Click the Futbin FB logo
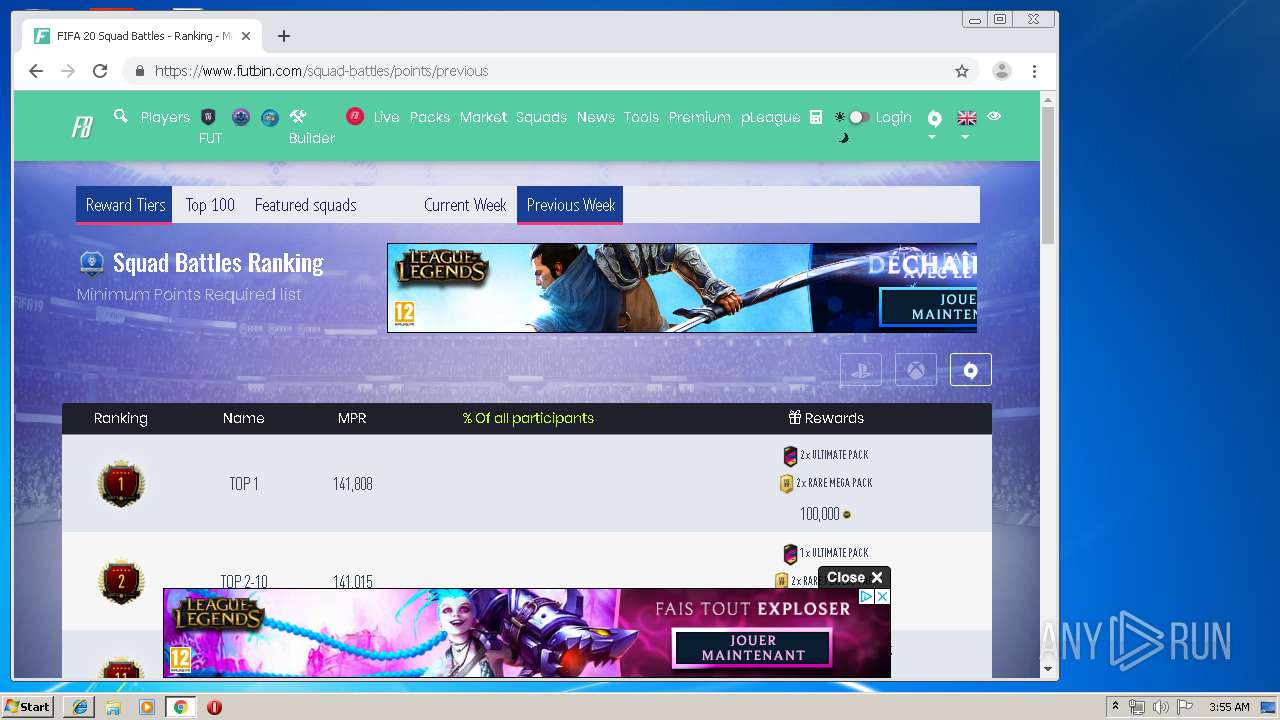Viewport: 1280px width, 720px height. [x=82, y=128]
